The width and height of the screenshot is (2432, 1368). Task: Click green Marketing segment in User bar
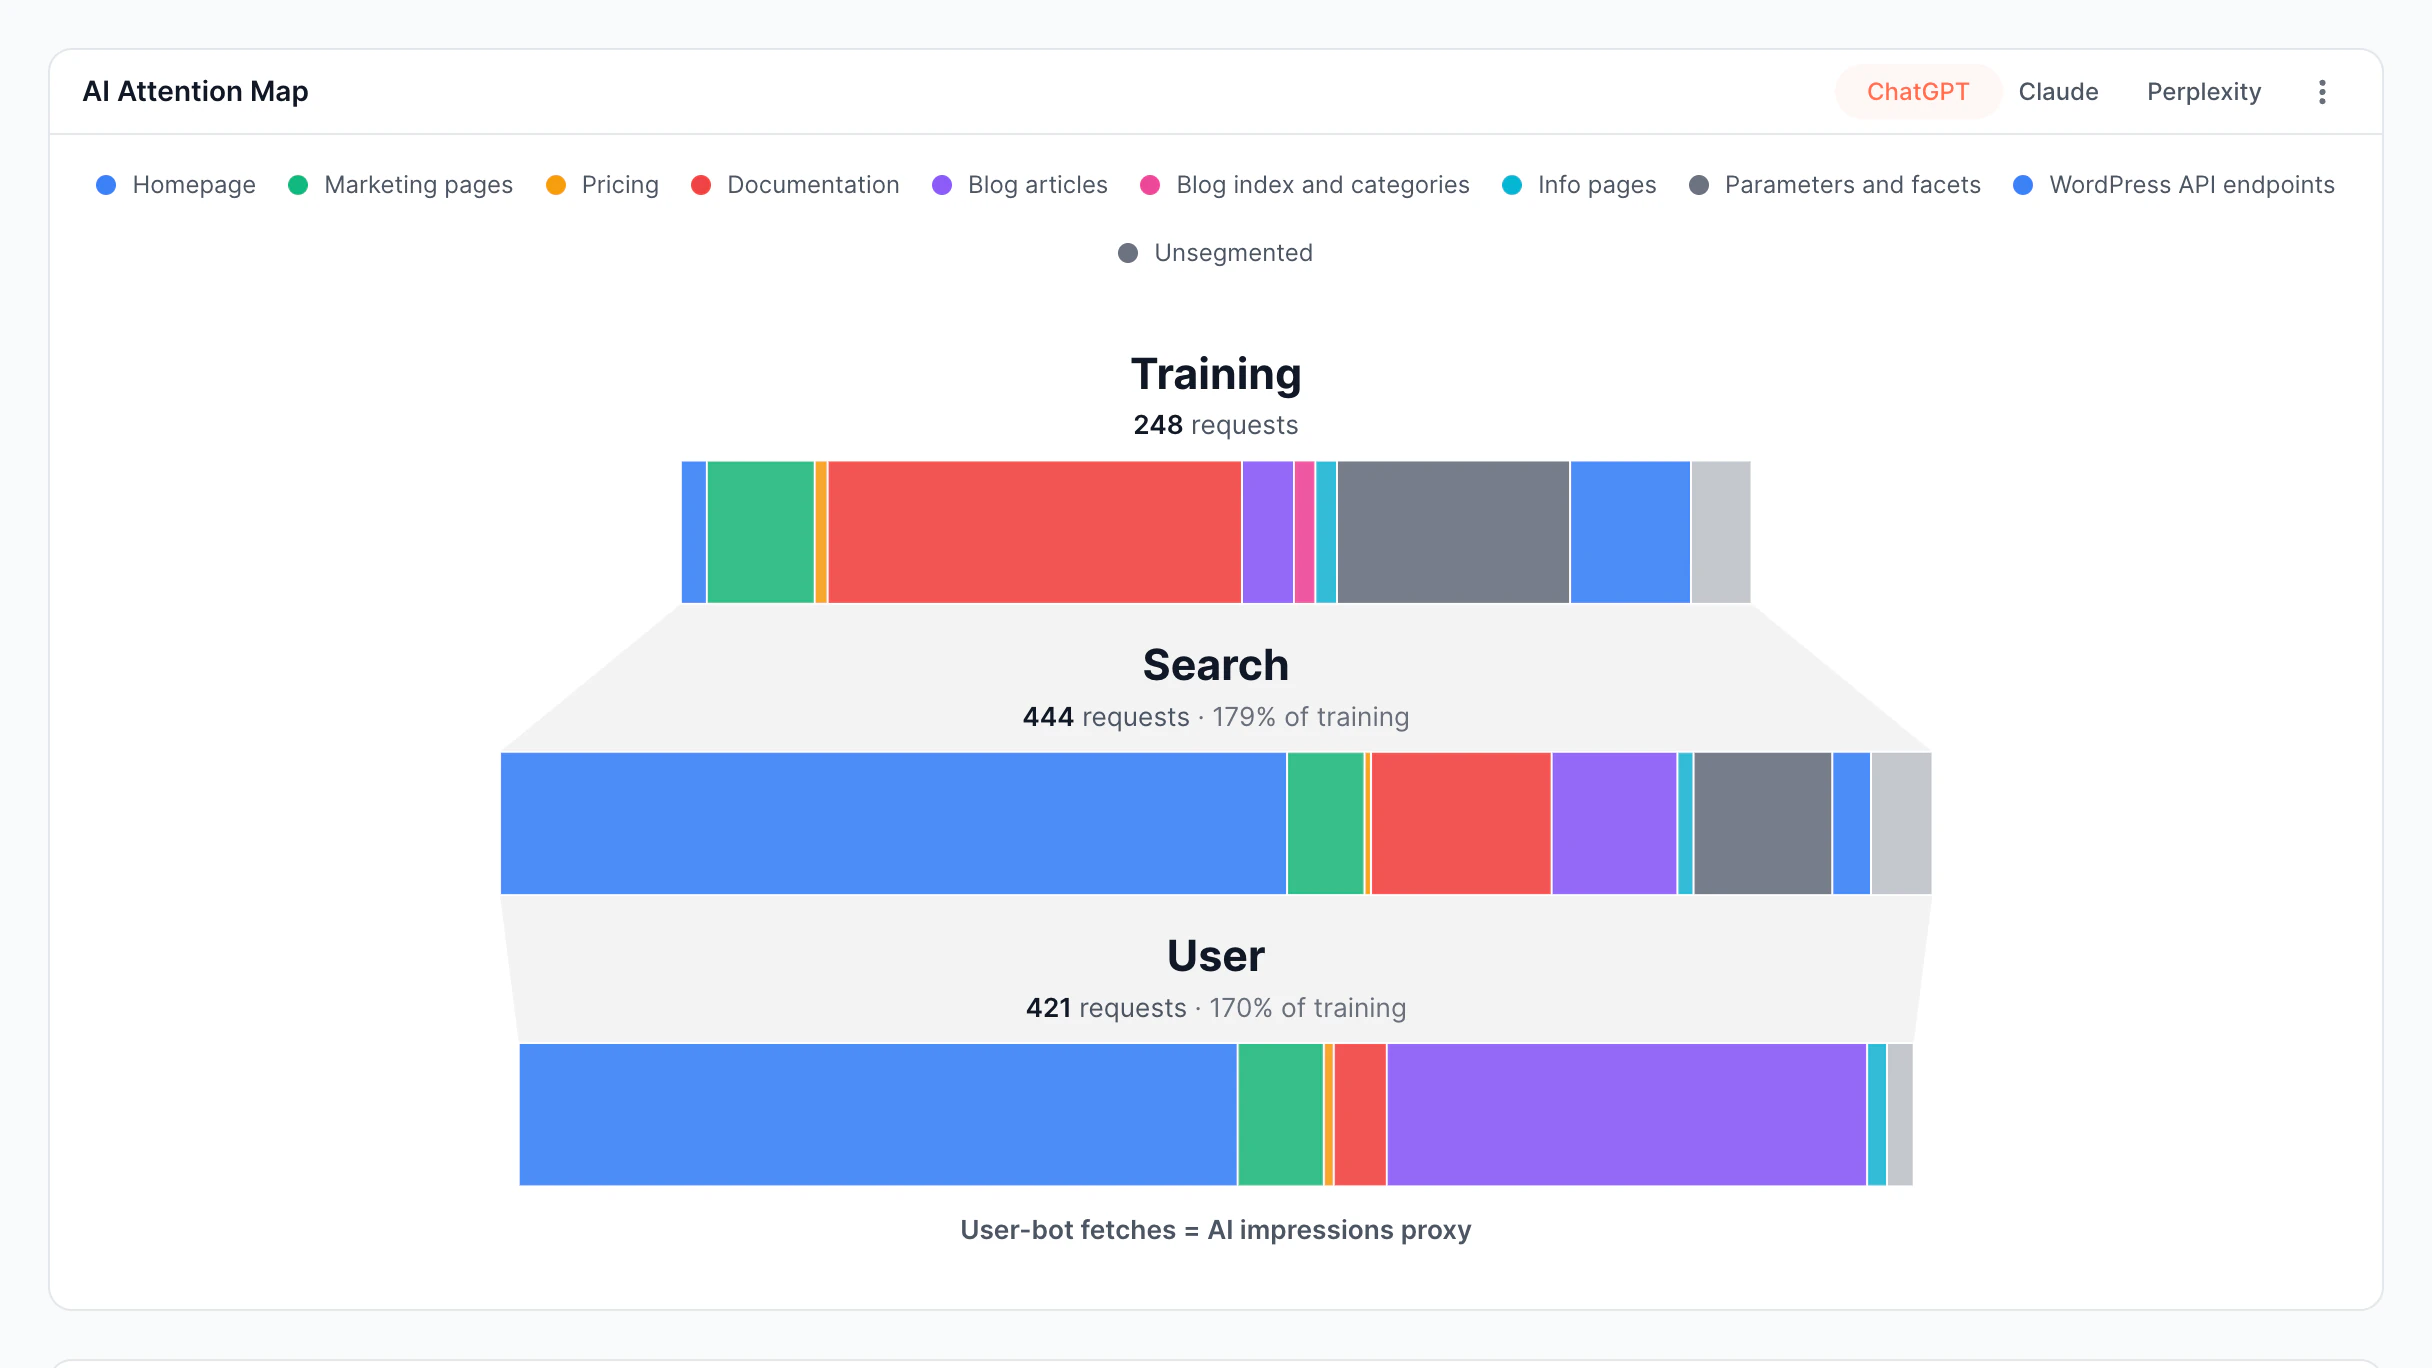click(1280, 1114)
